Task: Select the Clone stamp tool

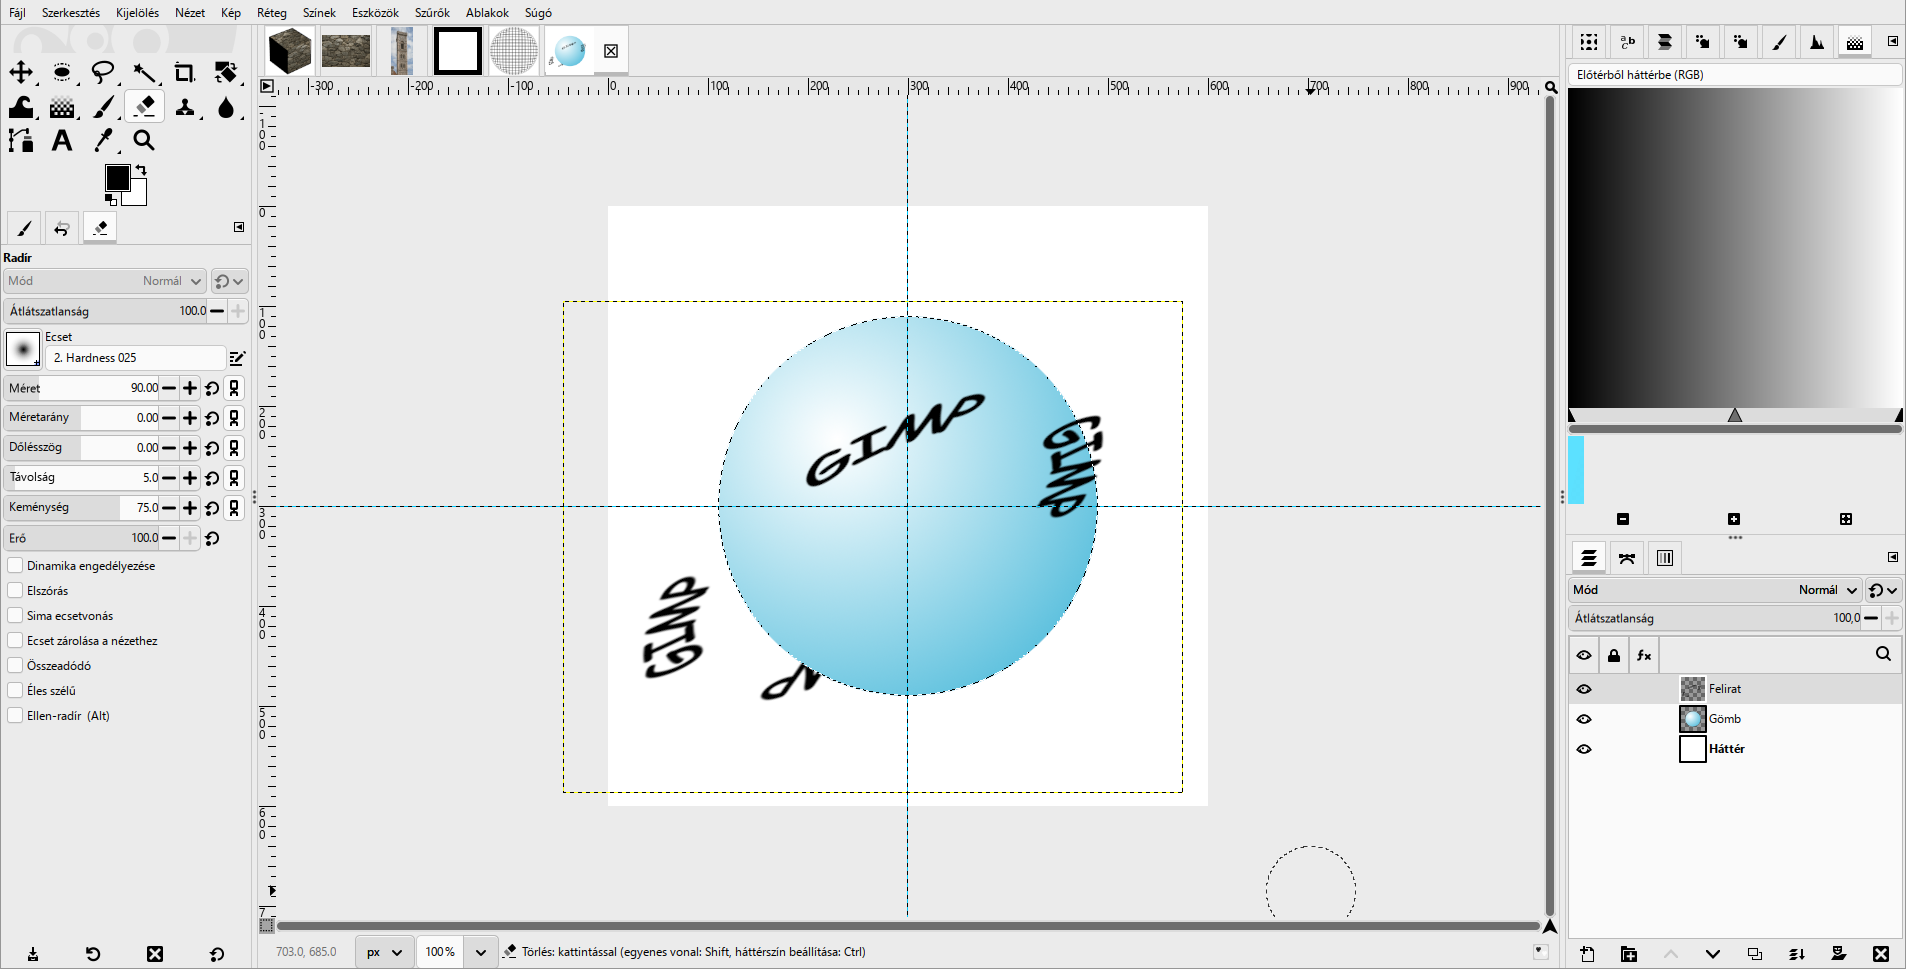Action: click(x=185, y=107)
